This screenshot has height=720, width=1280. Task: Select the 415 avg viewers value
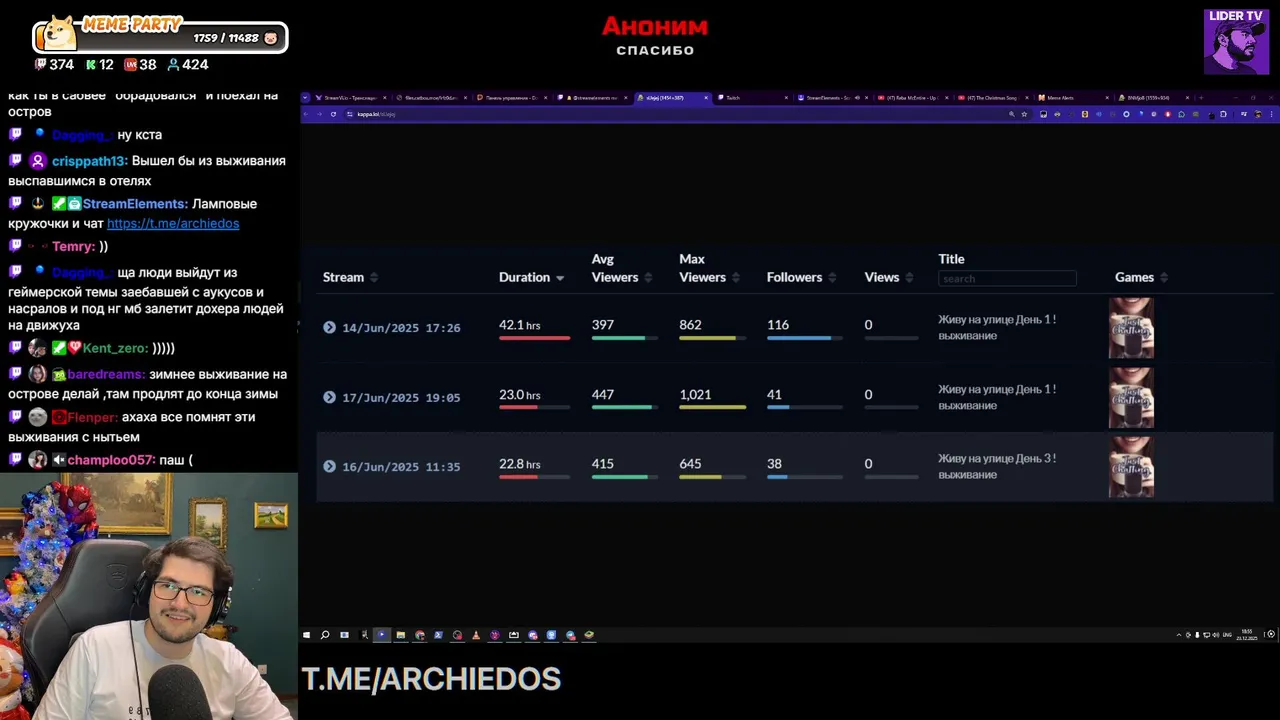tap(603, 464)
